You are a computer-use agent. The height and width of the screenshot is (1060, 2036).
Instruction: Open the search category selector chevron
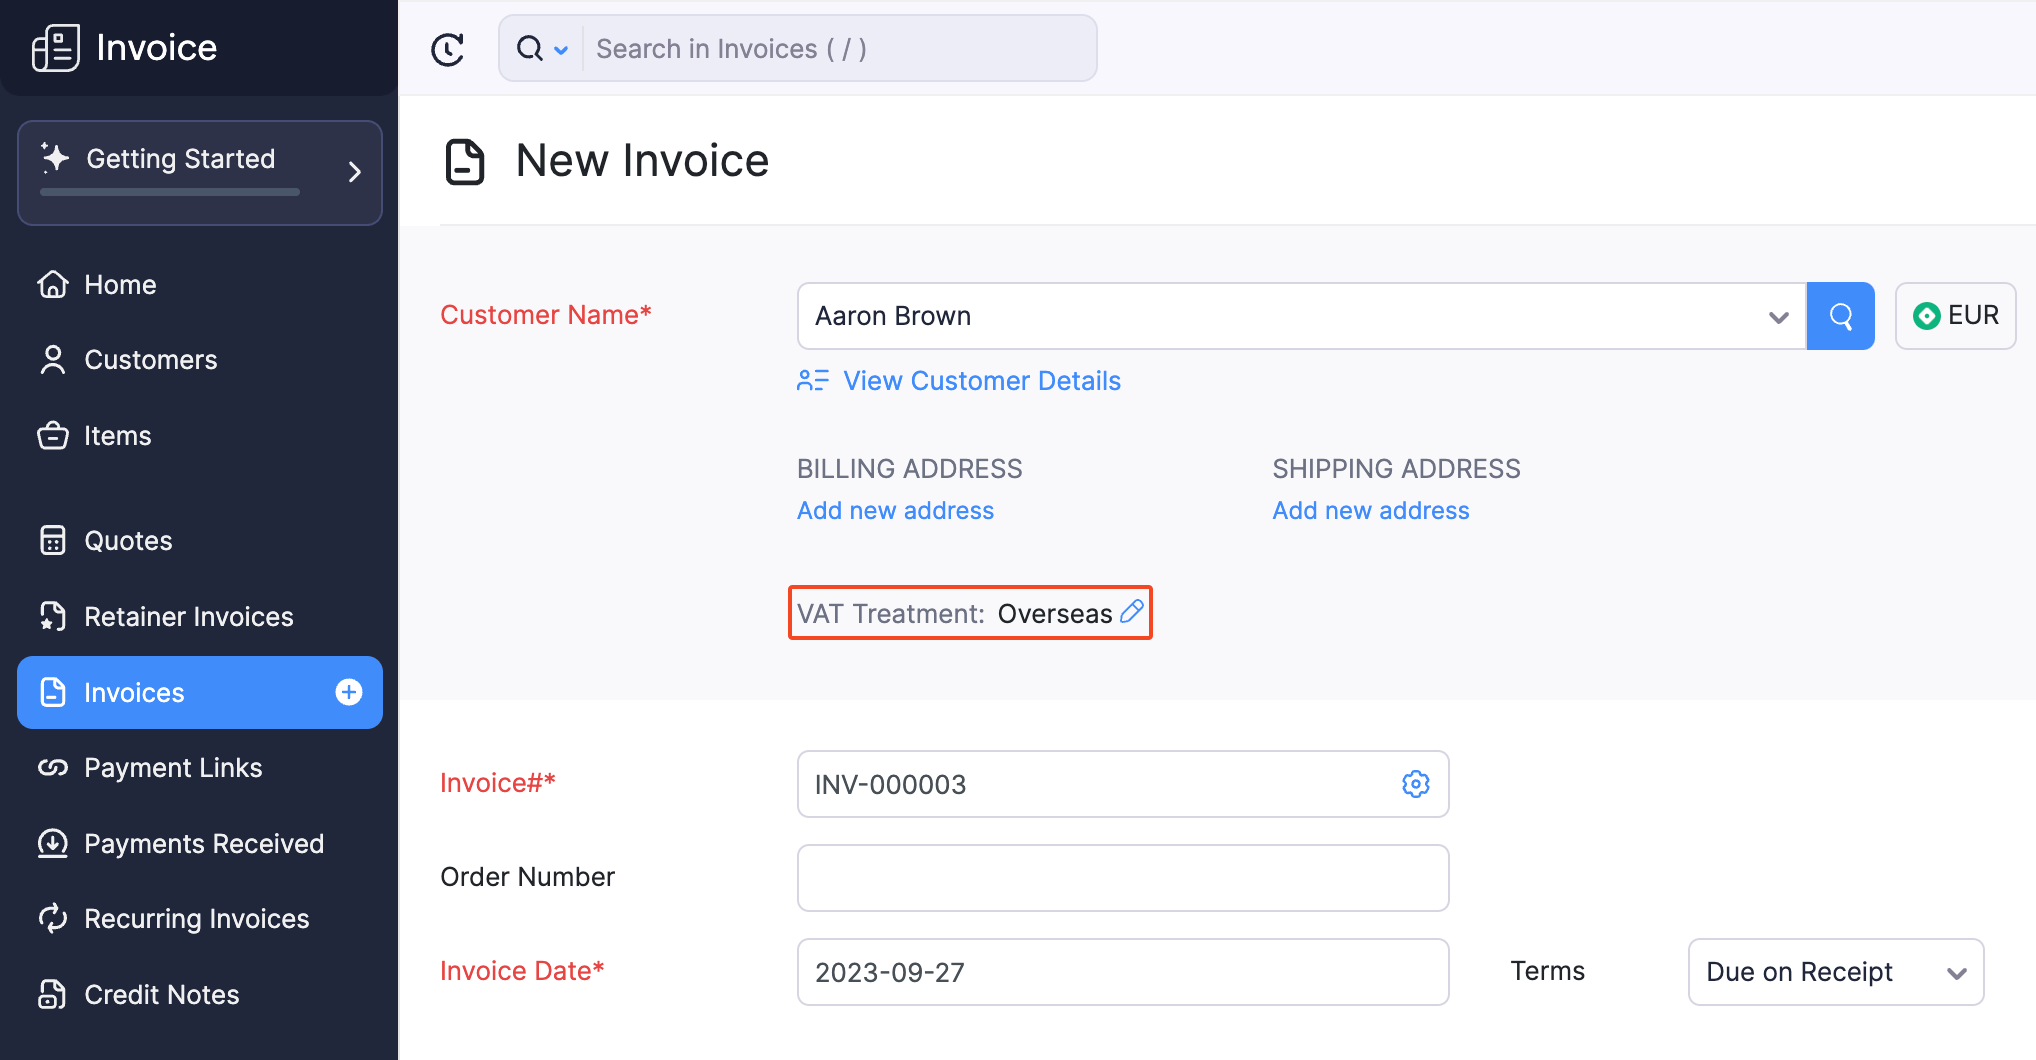pyautogui.click(x=561, y=48)
